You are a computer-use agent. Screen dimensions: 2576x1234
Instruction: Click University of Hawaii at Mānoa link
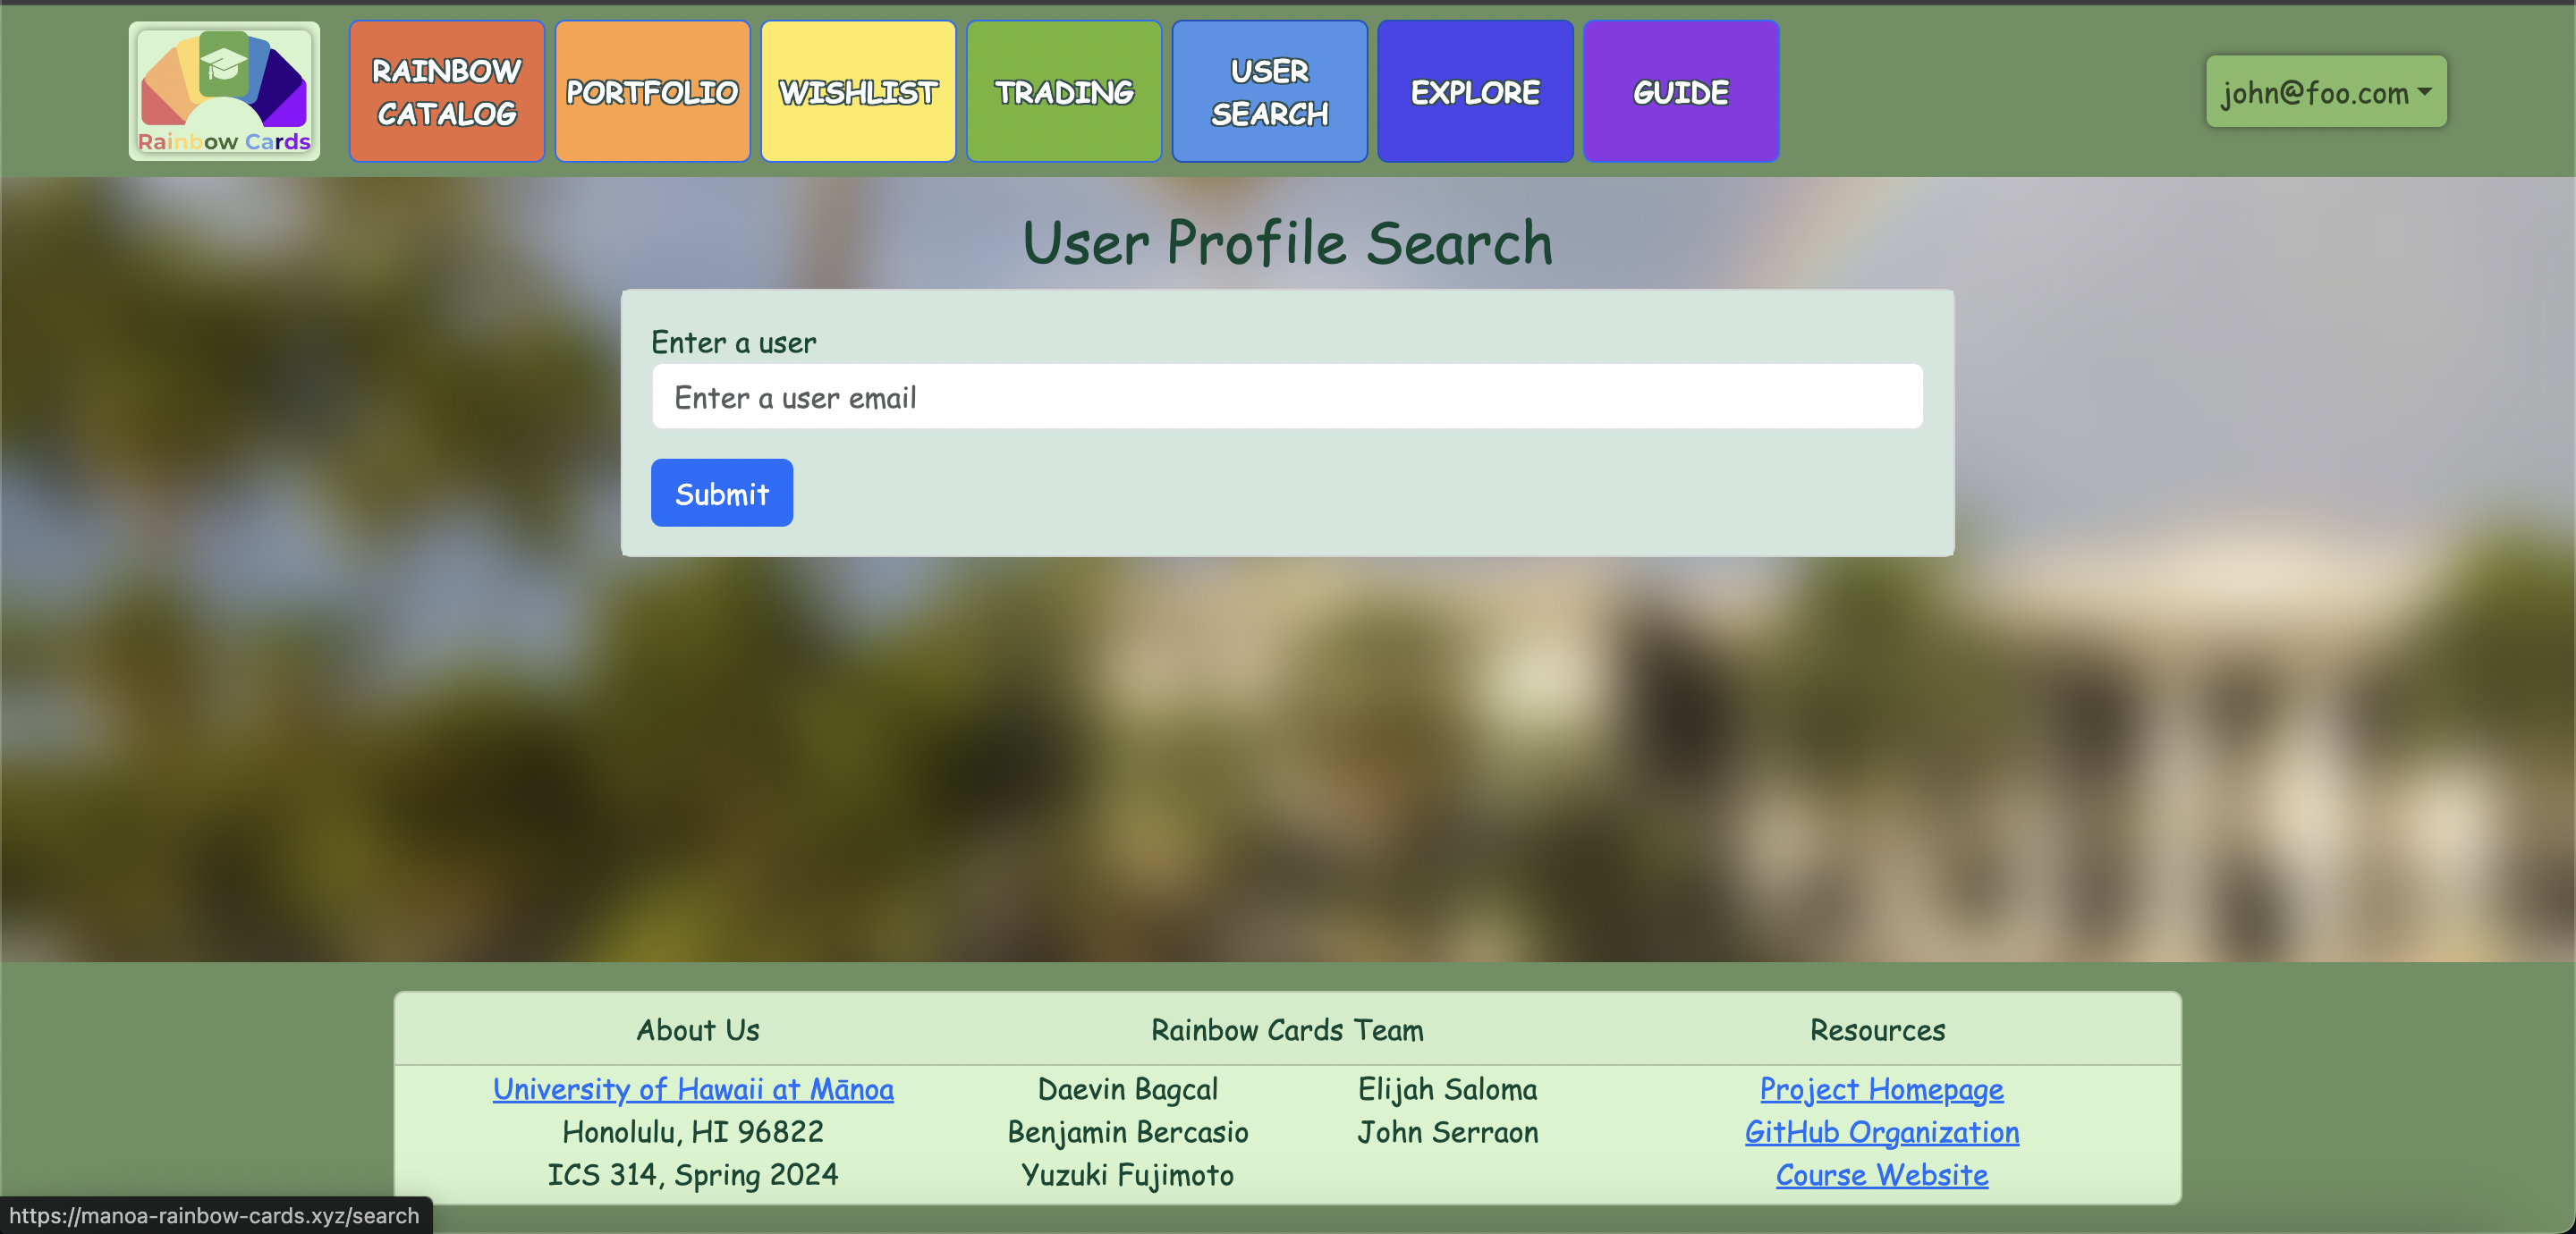point(695,1087)
